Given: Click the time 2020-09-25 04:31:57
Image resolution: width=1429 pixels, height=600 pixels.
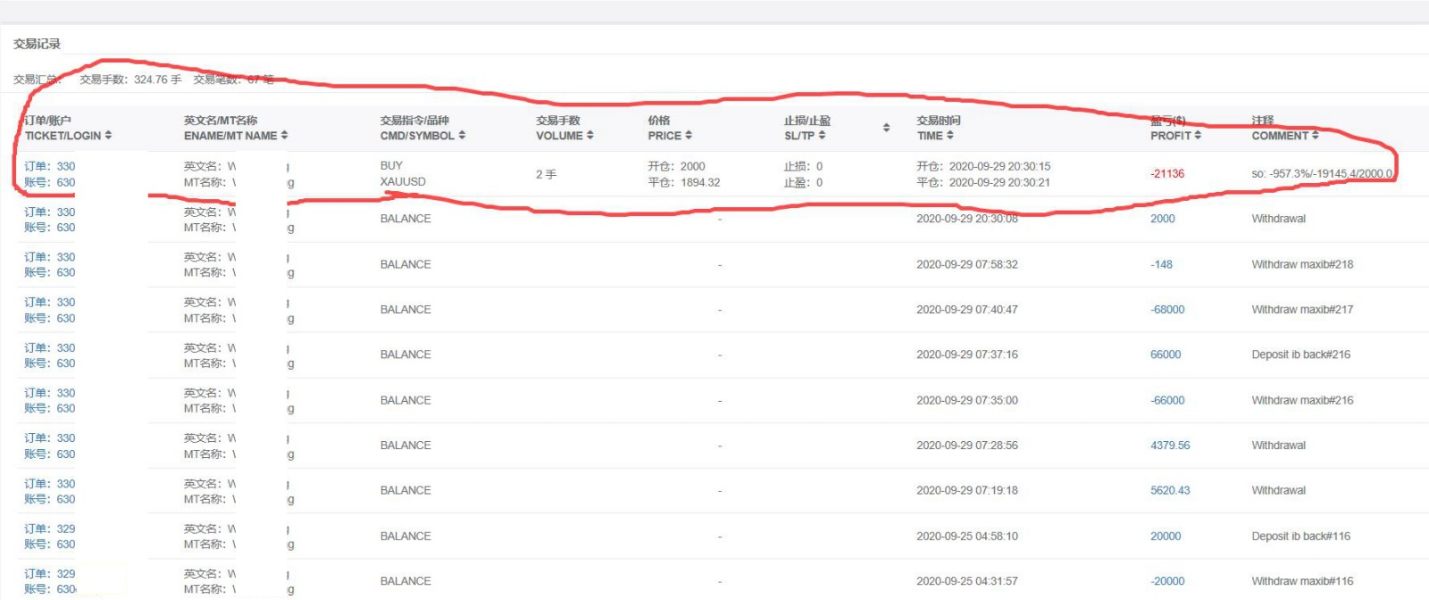Looking at the screenshot, I should tap(967, 581).
